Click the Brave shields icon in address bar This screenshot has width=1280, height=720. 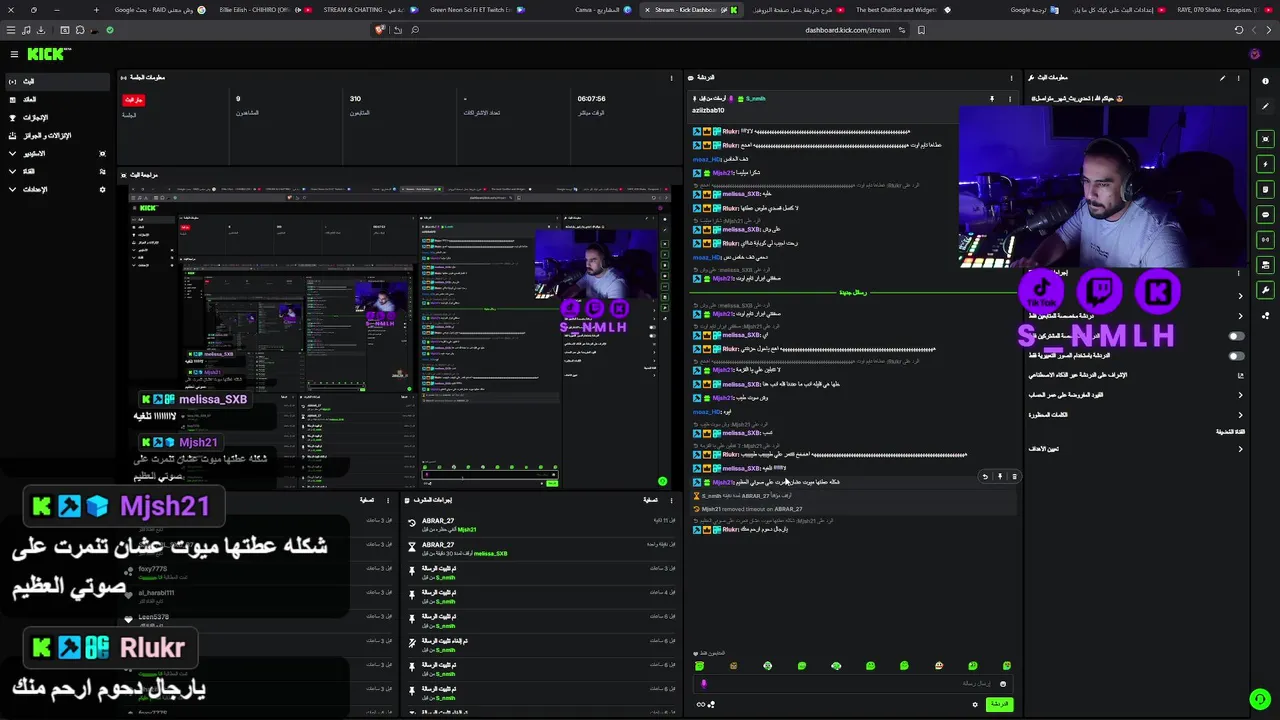coord(380,30)
